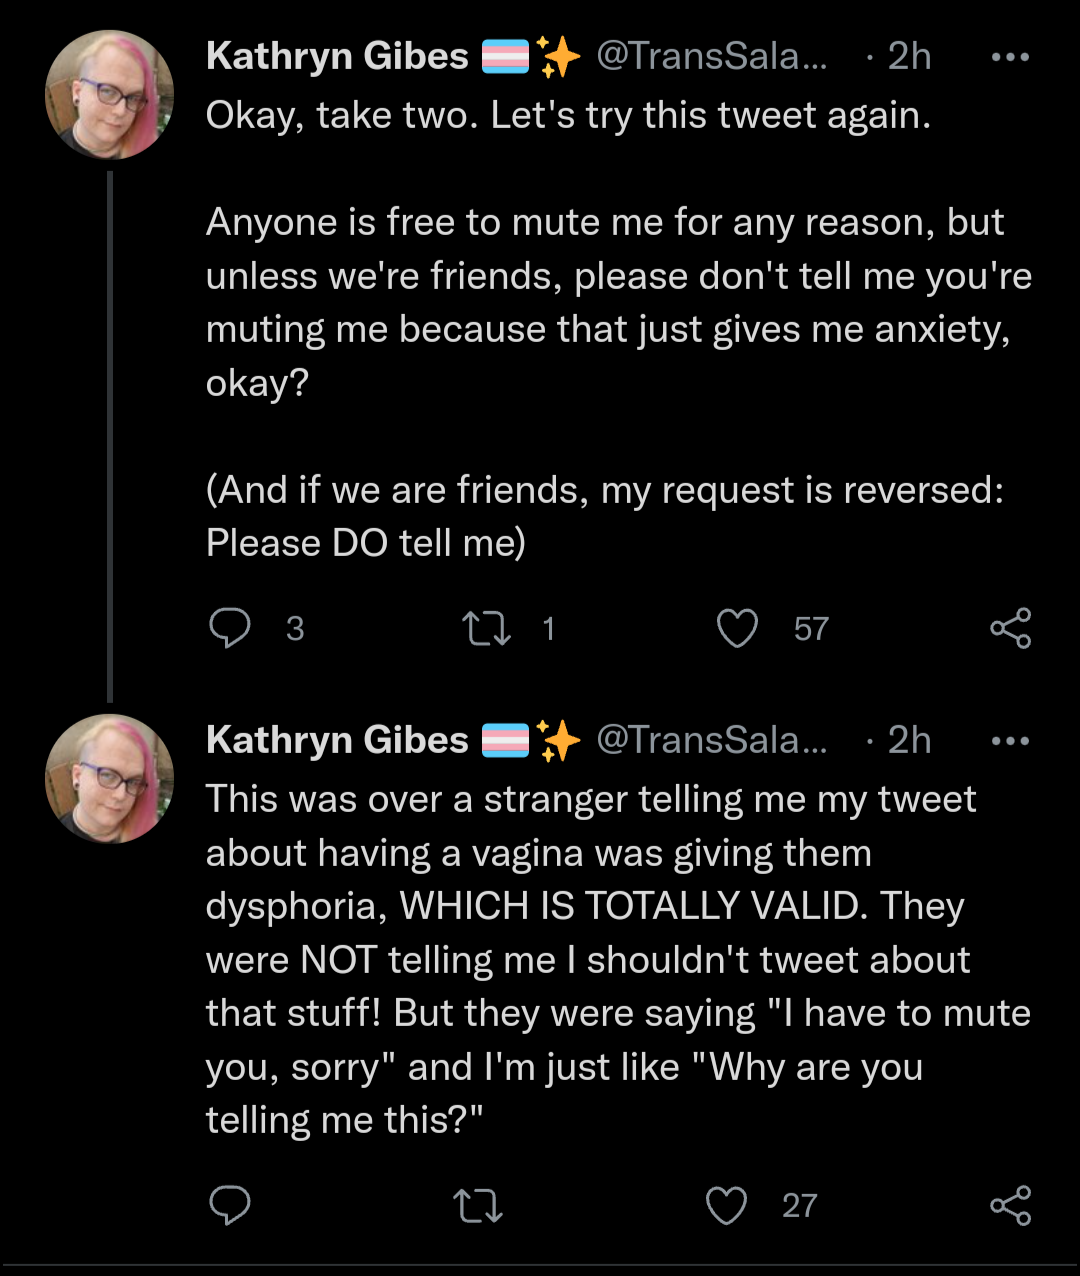Viewport: 1080px width, 1276px height.
Task: Retweet the second tweet about dysphoria
Action: click(x=478, y=1205)
